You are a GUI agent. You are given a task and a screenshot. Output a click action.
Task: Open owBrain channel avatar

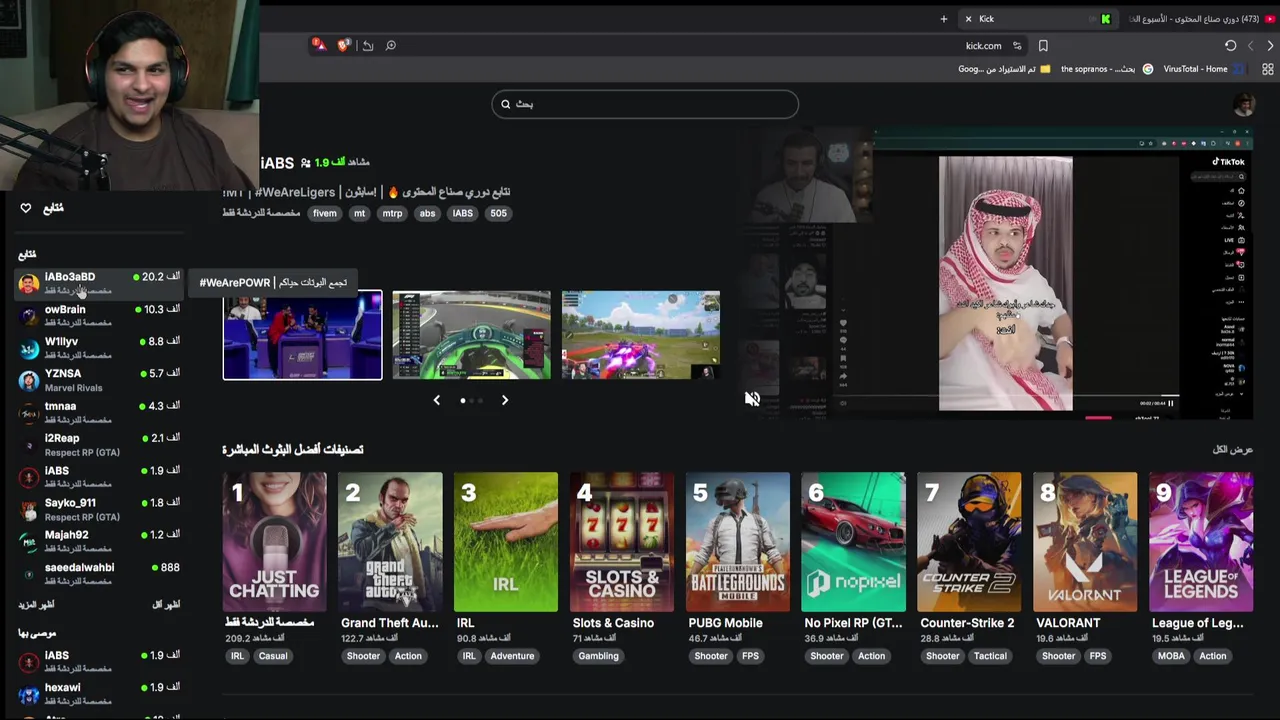28,316
